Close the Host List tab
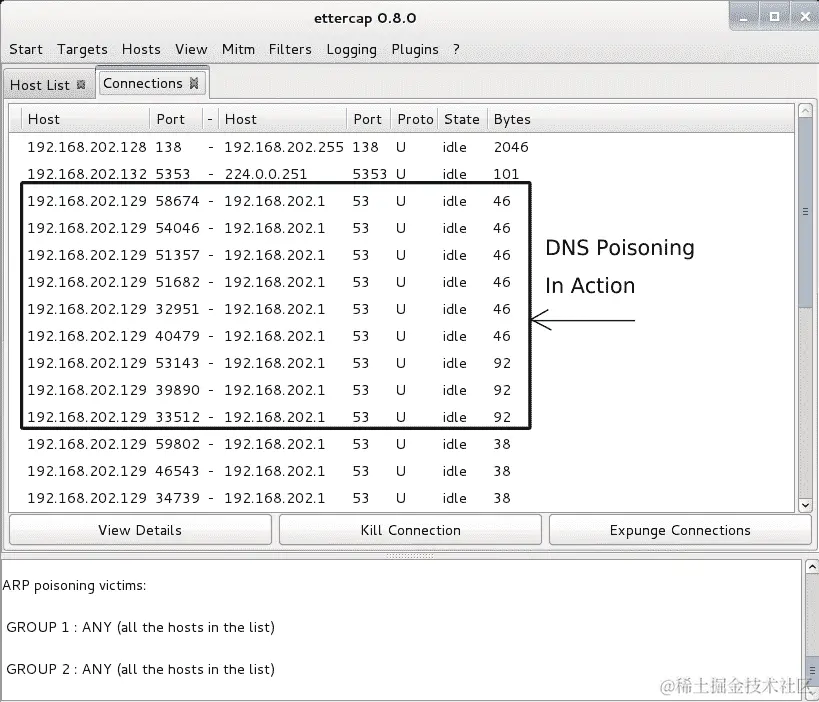Image resolution: width=819 pixels, height=702 pixels. pyautogui.click(x=81, y=85)
